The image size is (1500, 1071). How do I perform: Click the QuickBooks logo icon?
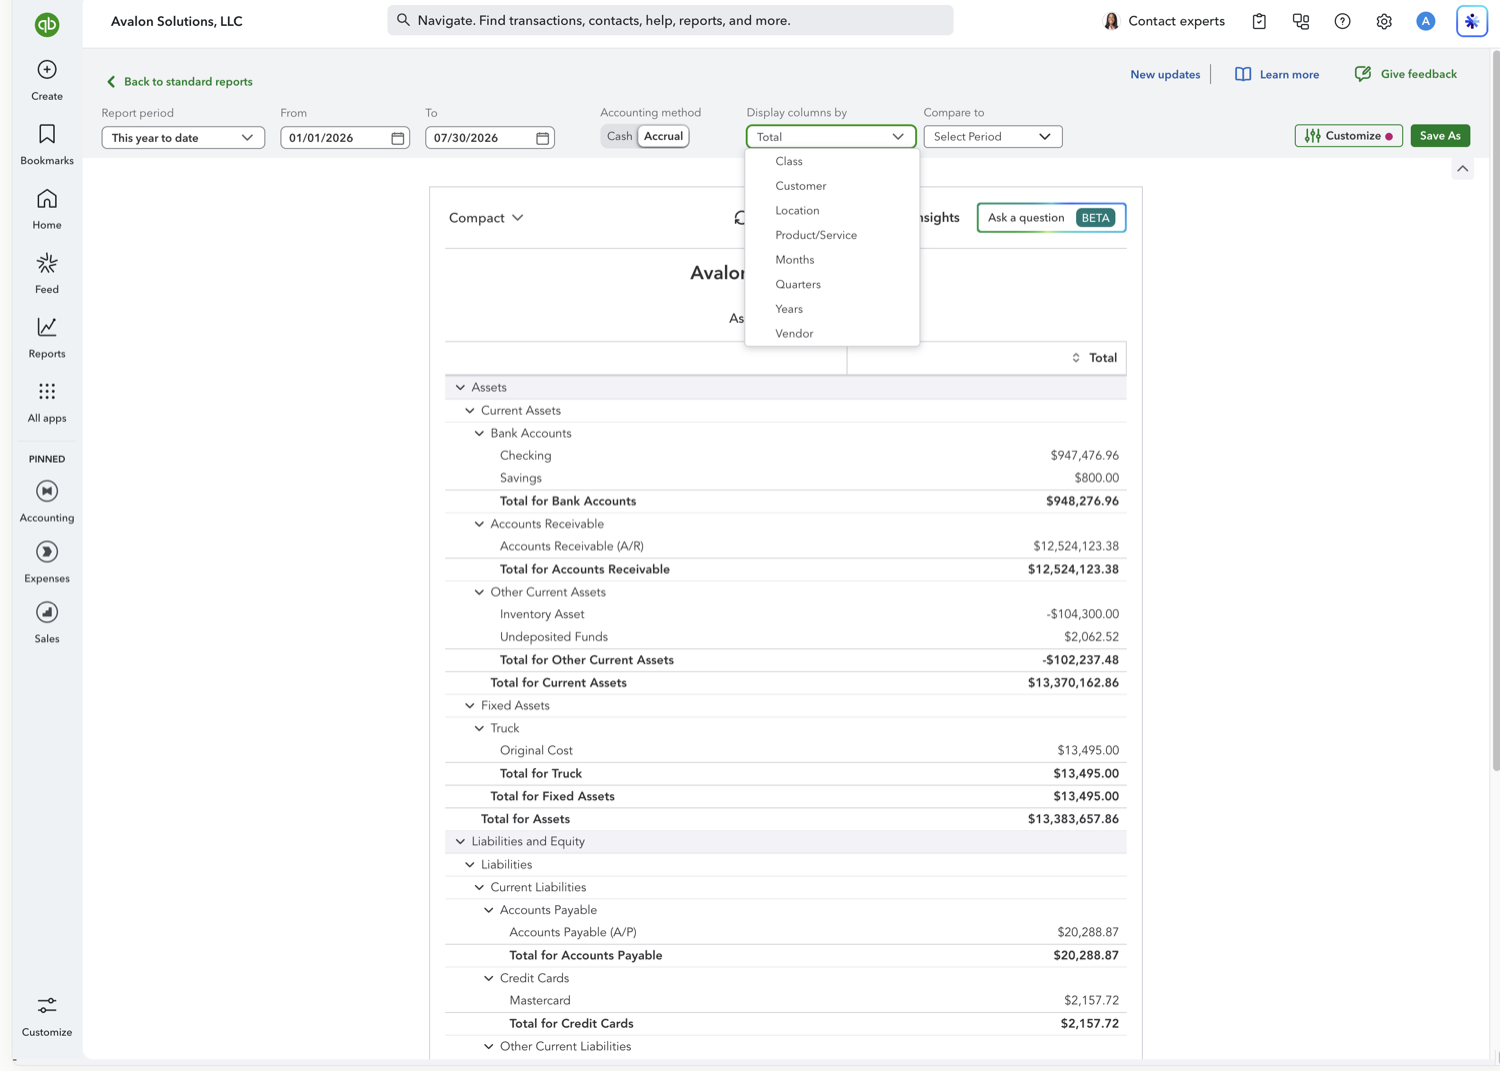[47, 24]
